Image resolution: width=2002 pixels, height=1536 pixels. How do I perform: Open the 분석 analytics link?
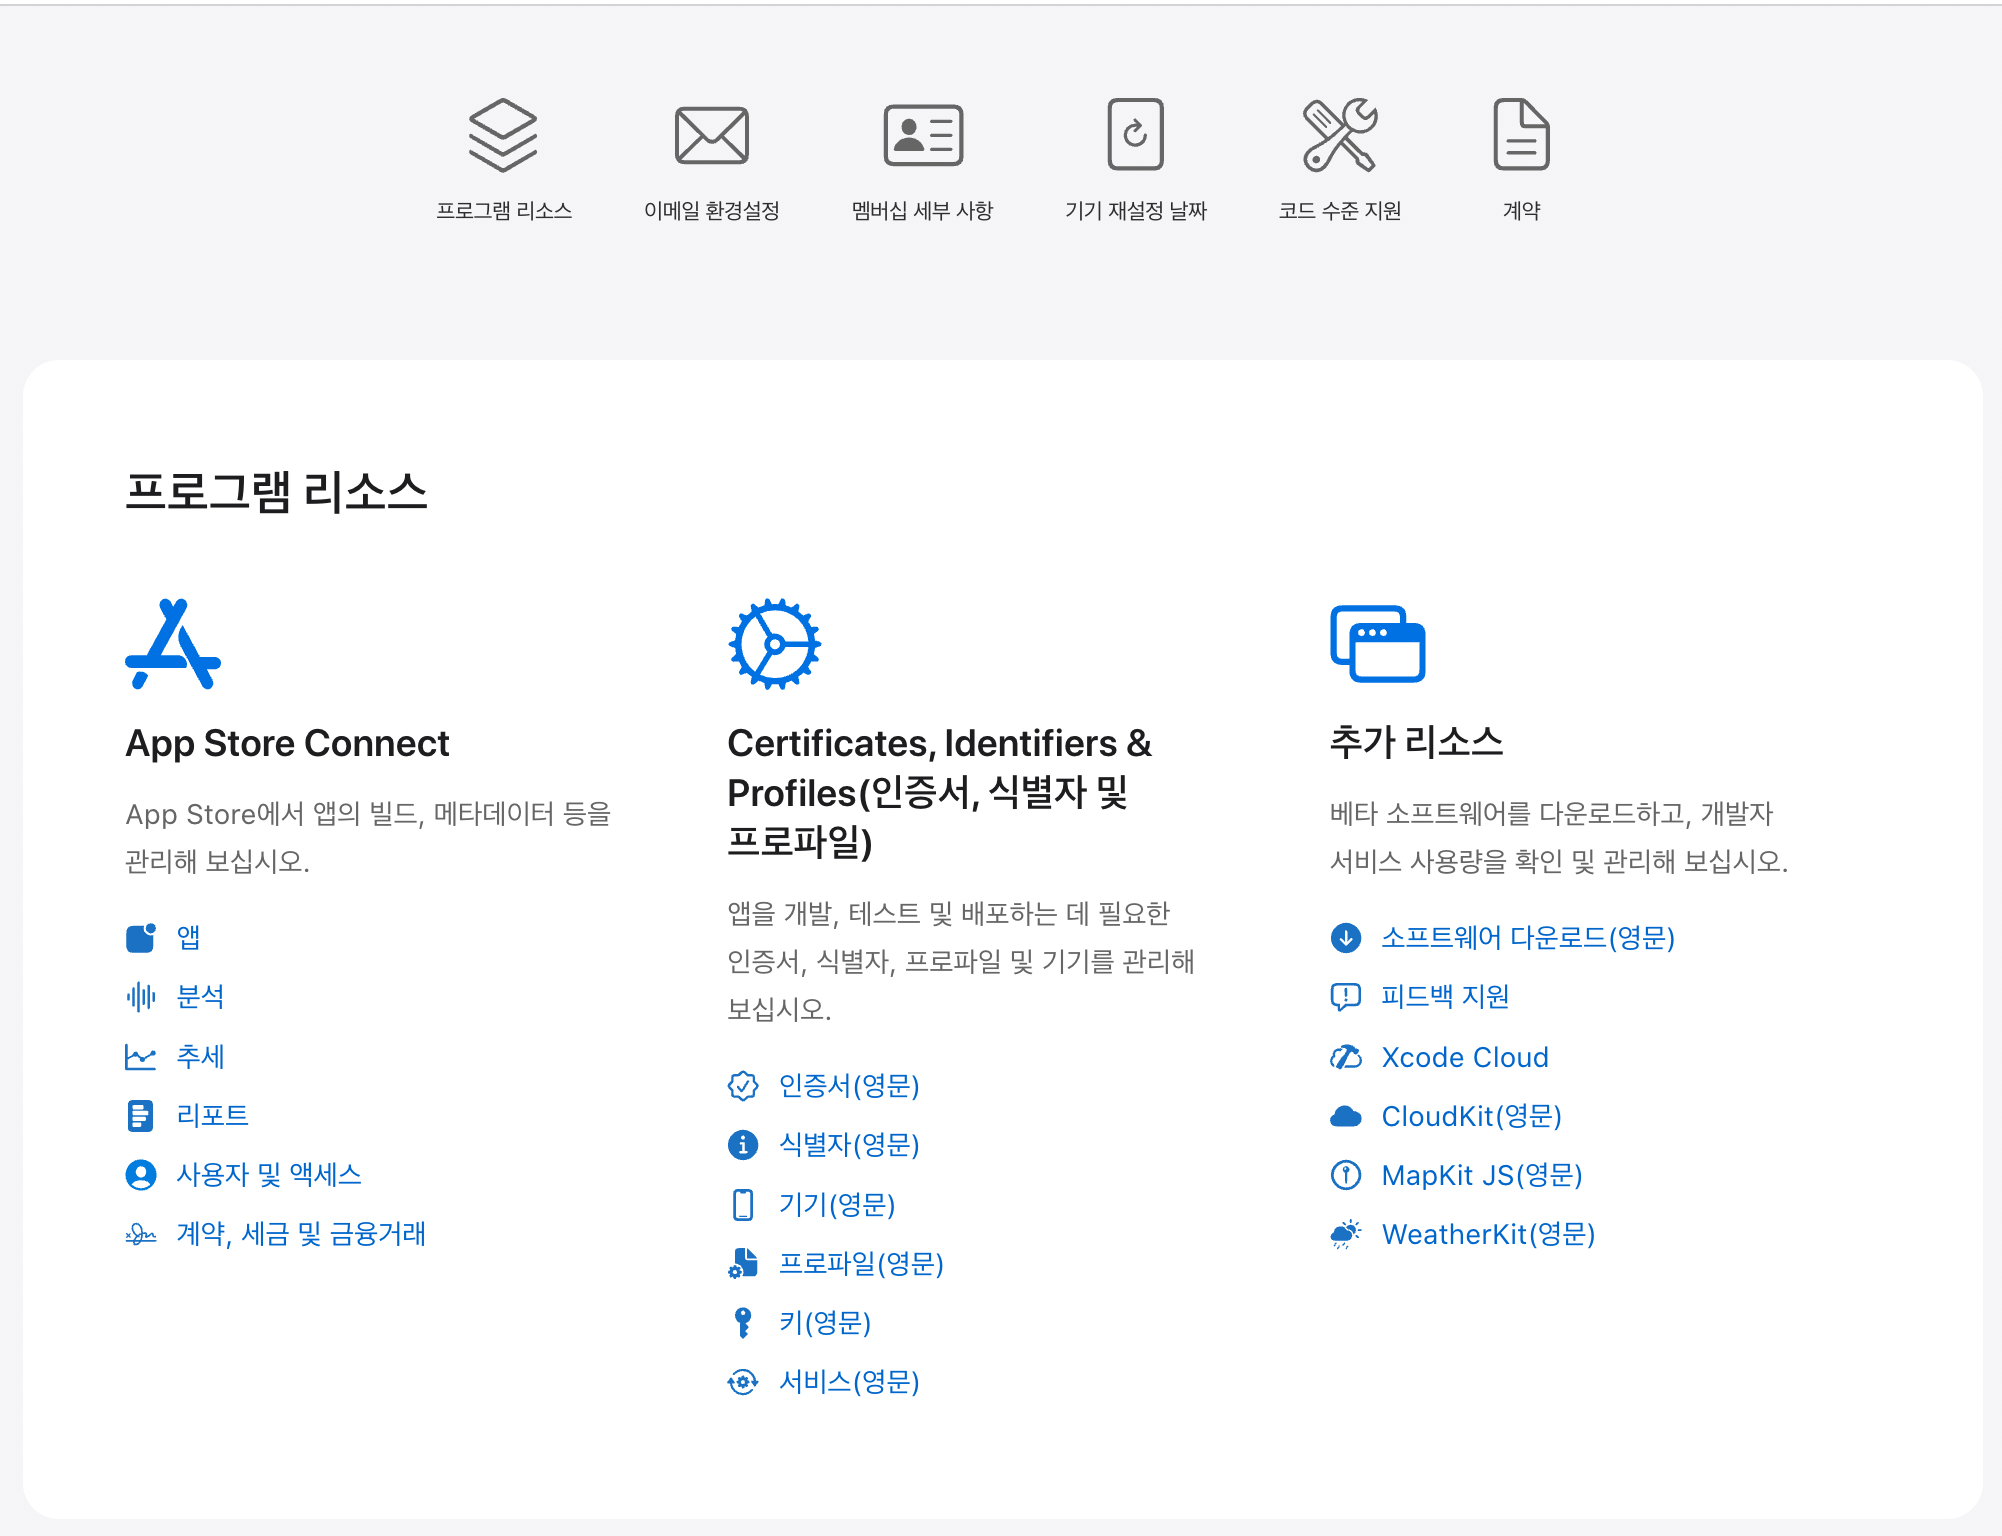coord(200,997)
